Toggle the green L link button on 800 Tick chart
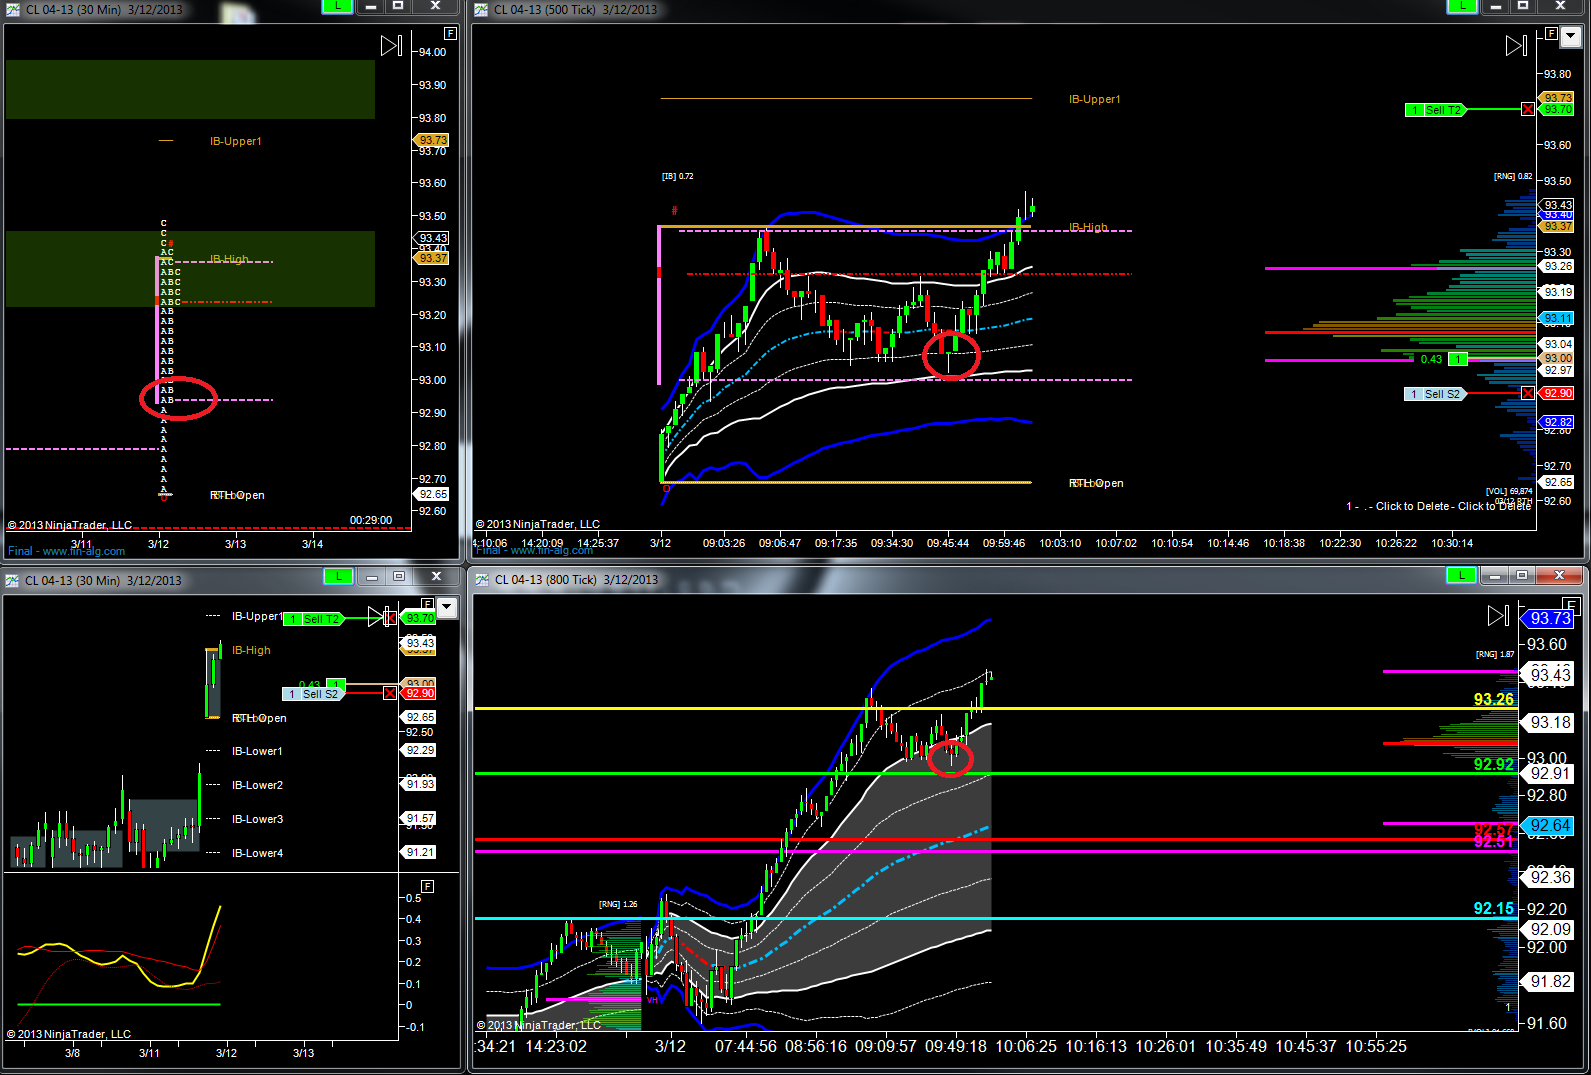Screen dimensions: 1591x1075 click(x=1462, y=575)
